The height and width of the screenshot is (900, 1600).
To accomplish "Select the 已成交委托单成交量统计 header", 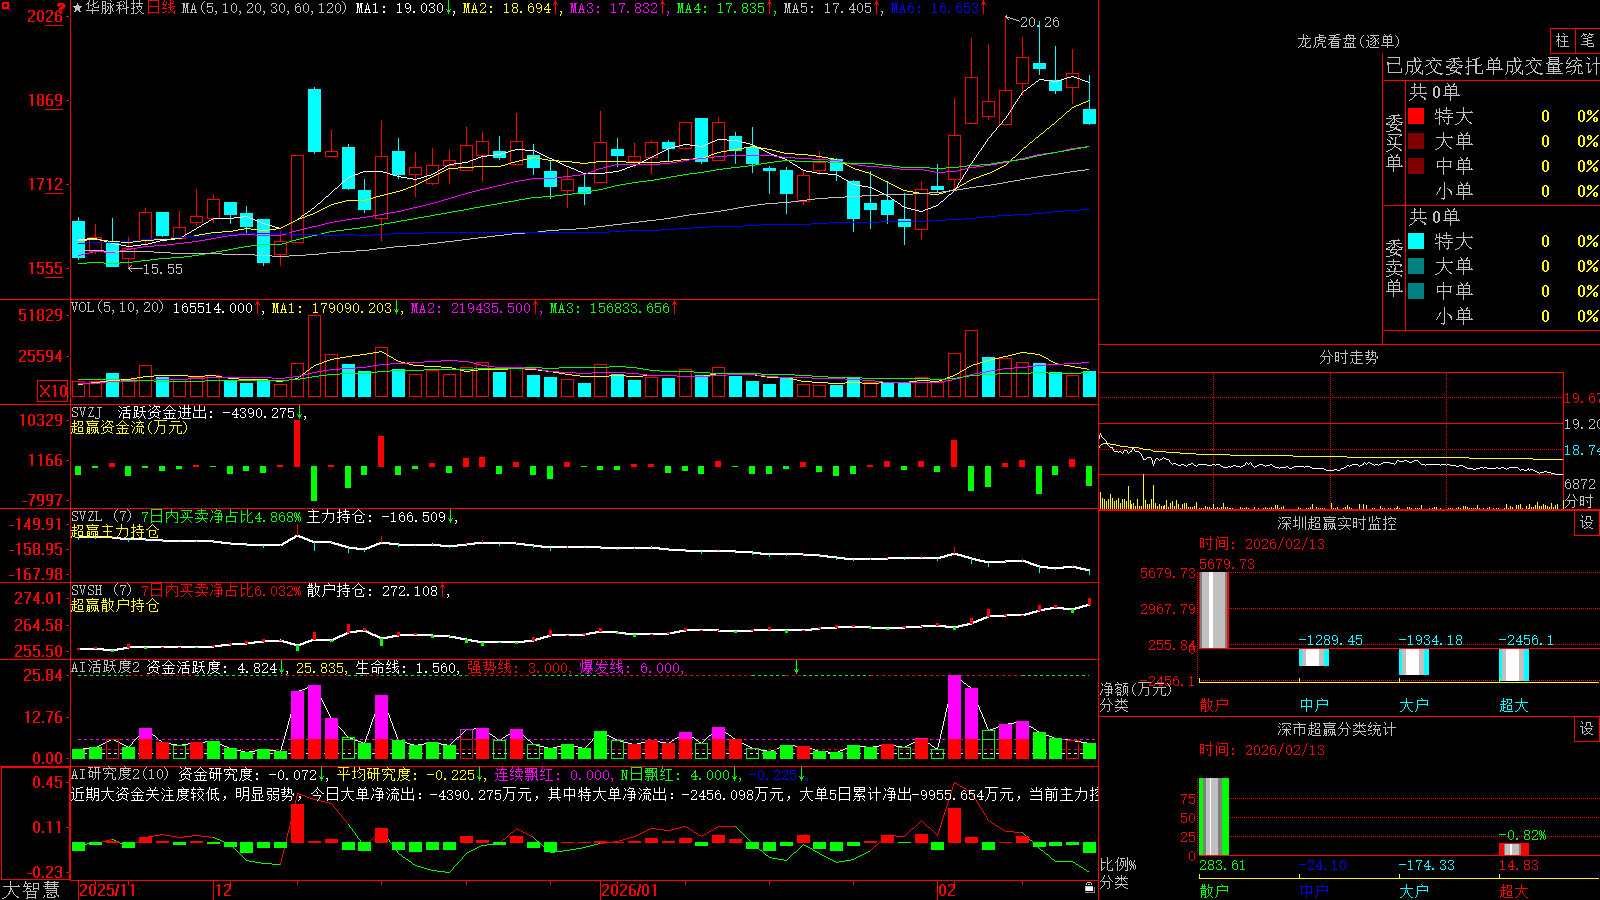I will (x=1492, y=66).
